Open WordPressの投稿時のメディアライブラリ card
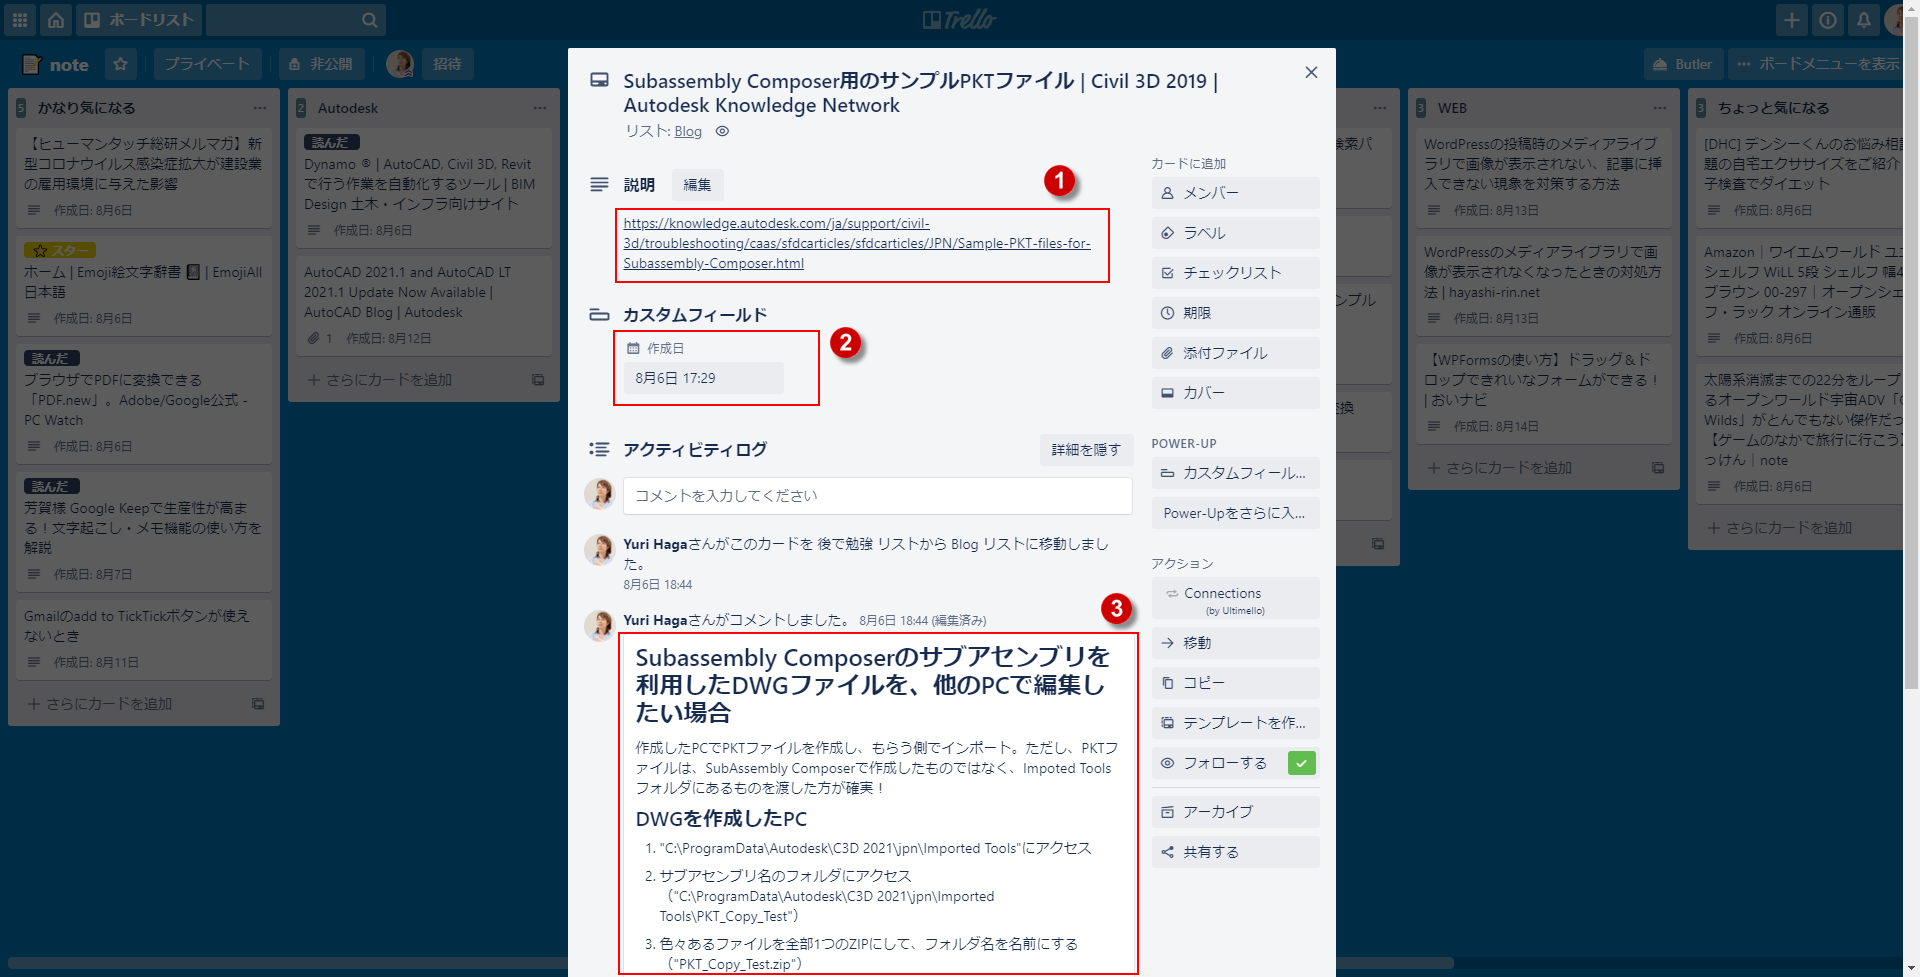Viewport: 1920px width, 977px height. (1544, 177)
